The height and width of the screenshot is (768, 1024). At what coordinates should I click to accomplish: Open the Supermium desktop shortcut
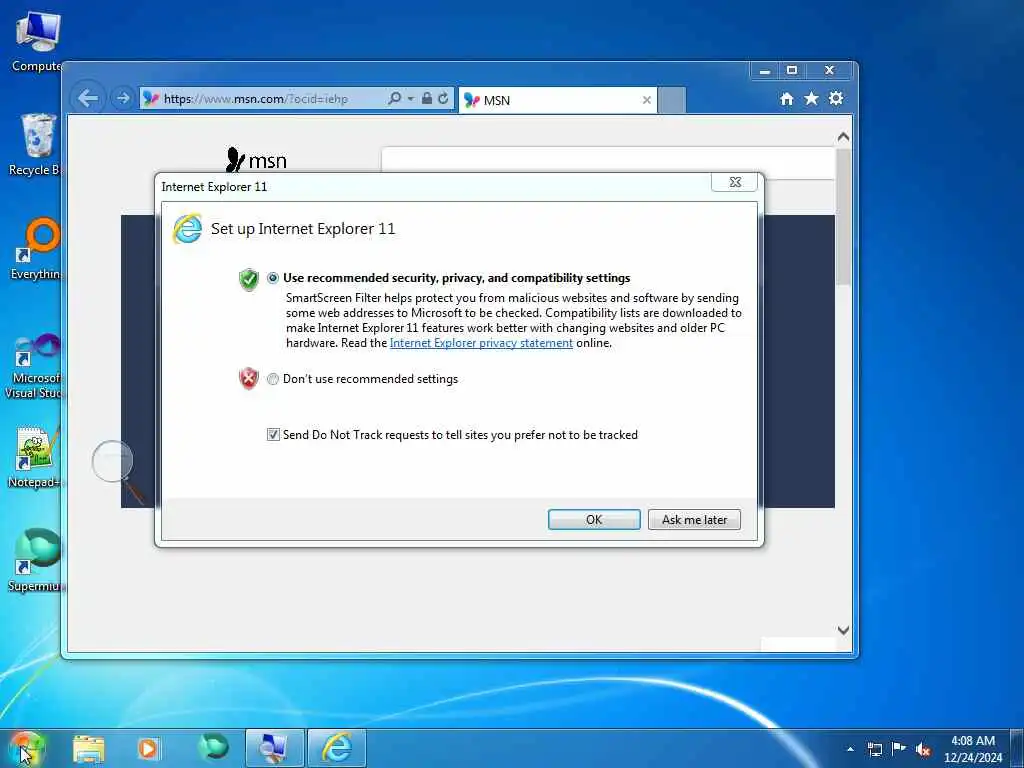(x=36, y=560)
